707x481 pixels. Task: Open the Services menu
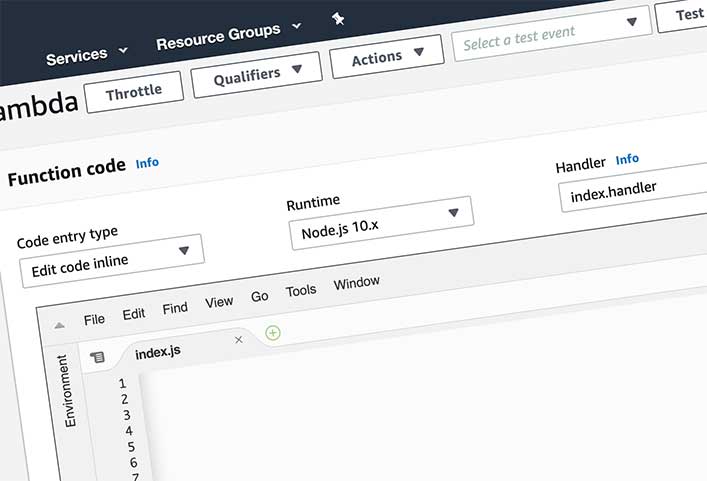(86, 56)
